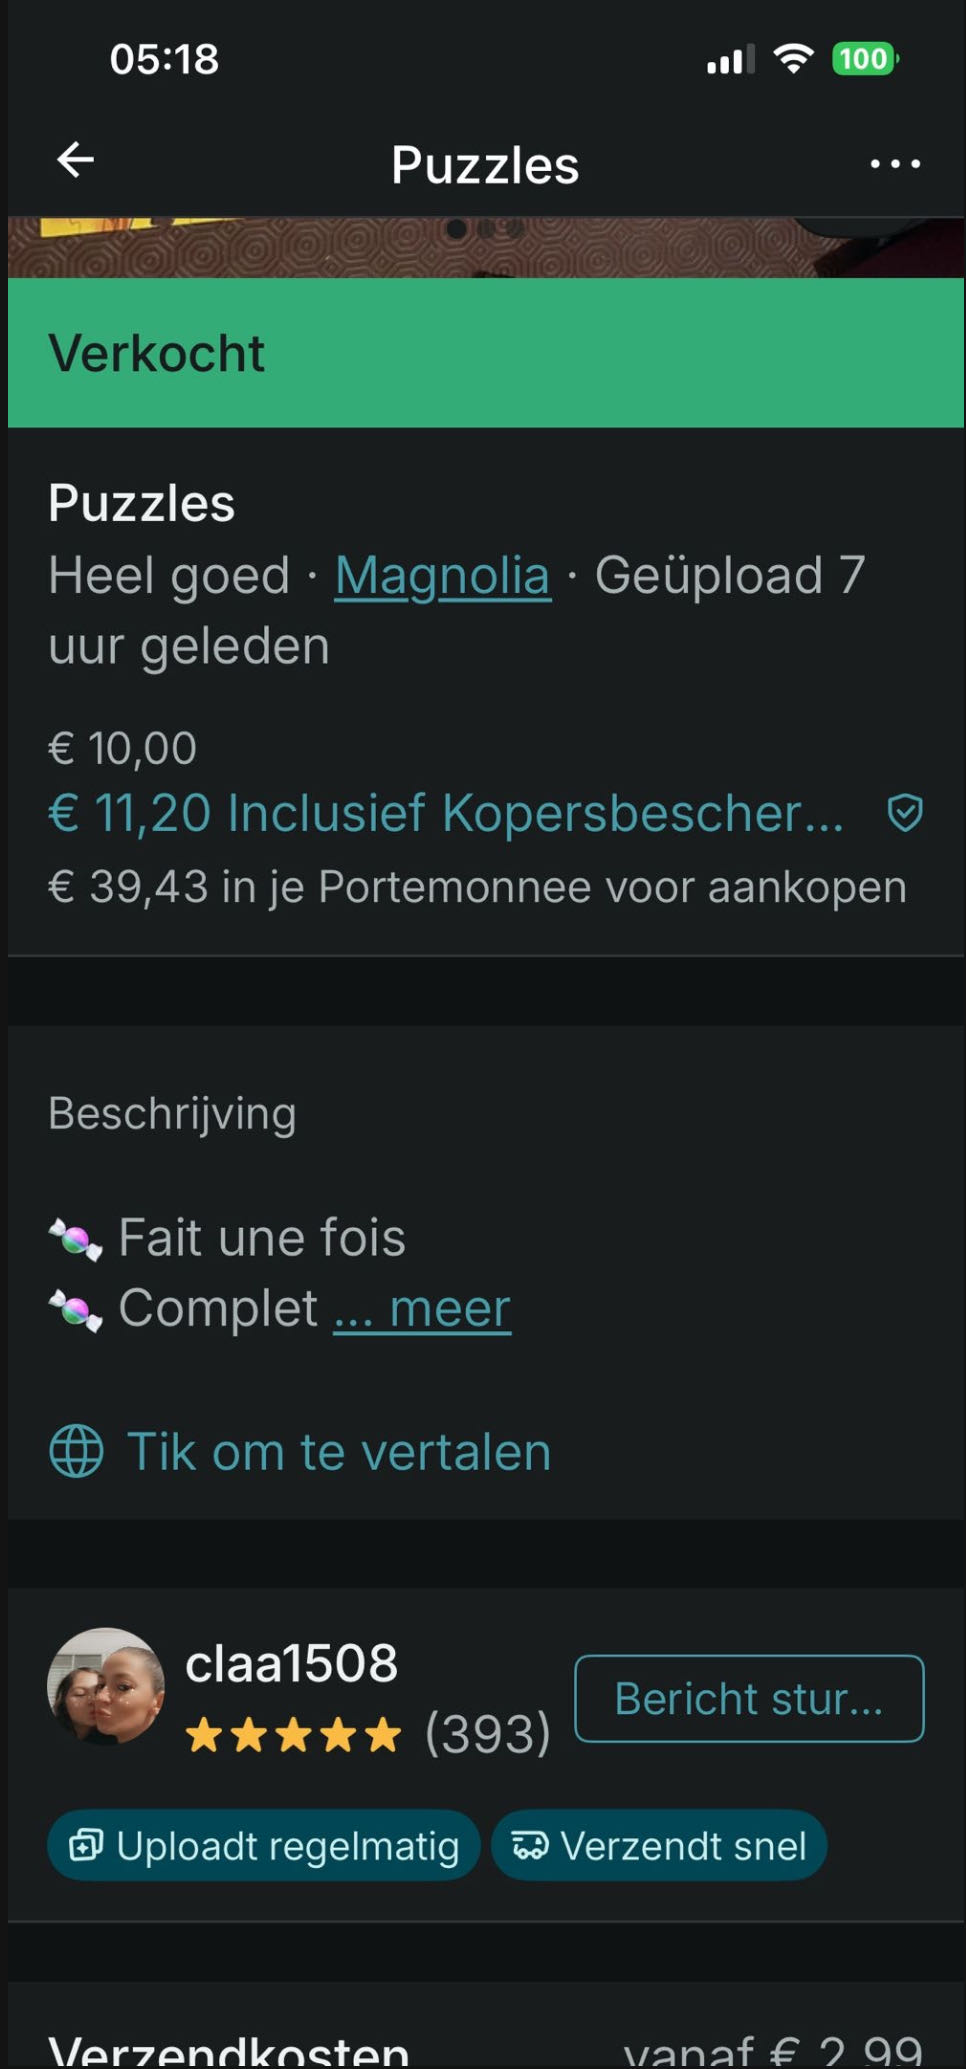Open seller claa1508 profile picture

[106, 1687]
